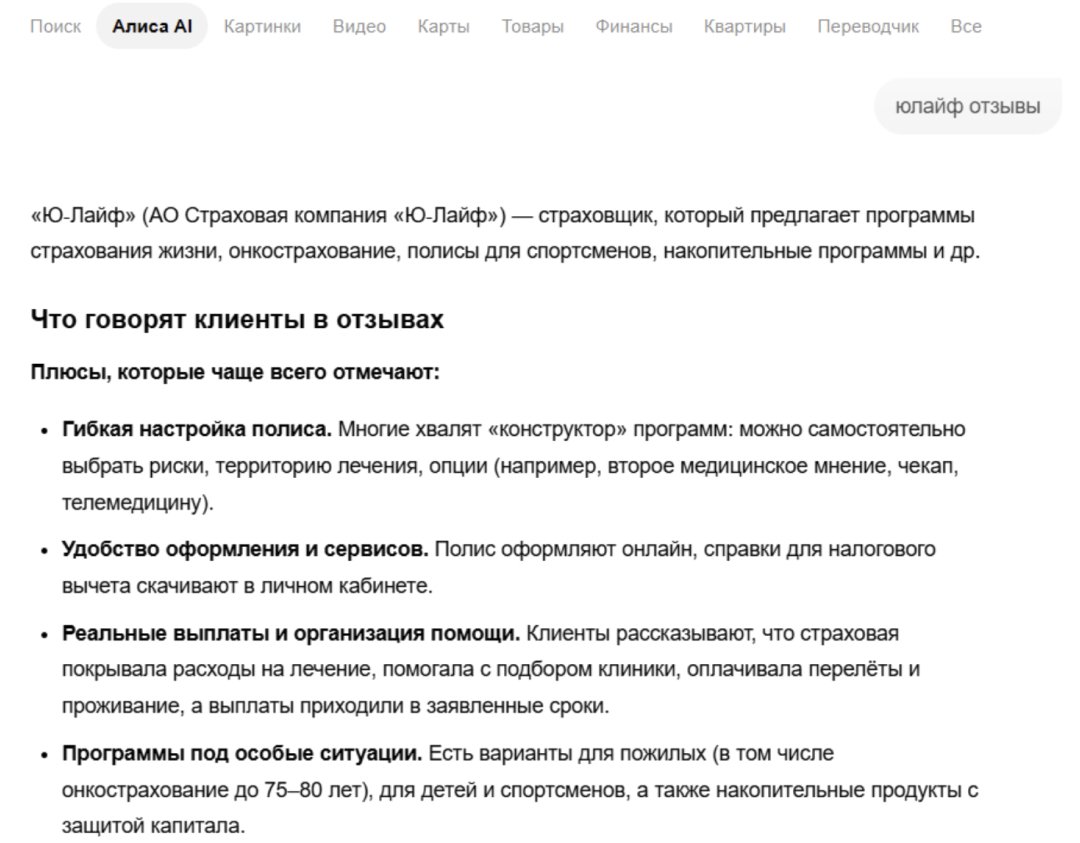
Task: Select the active Алиса AI tab
Action: point(152,26)
